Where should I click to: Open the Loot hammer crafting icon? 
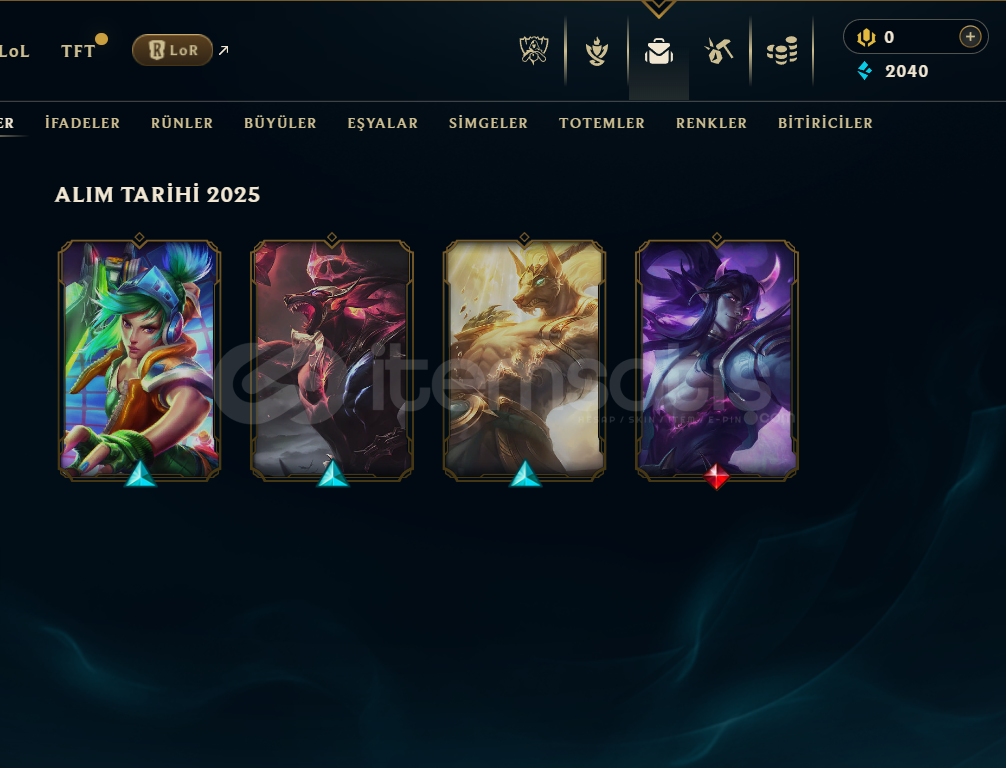click(719, 51)
